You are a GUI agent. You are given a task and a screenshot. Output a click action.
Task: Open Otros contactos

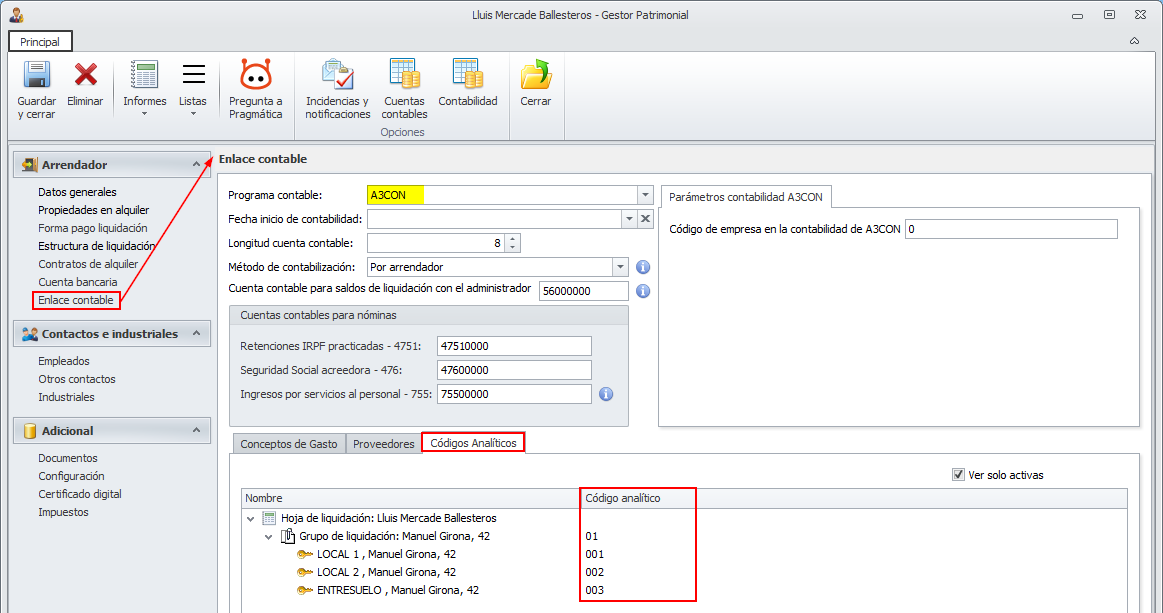click(x=77, y=378)
